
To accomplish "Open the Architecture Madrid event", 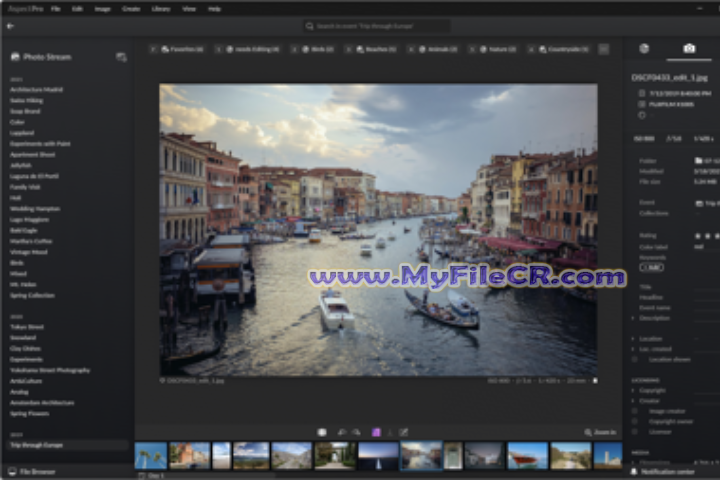I will 36,90.
